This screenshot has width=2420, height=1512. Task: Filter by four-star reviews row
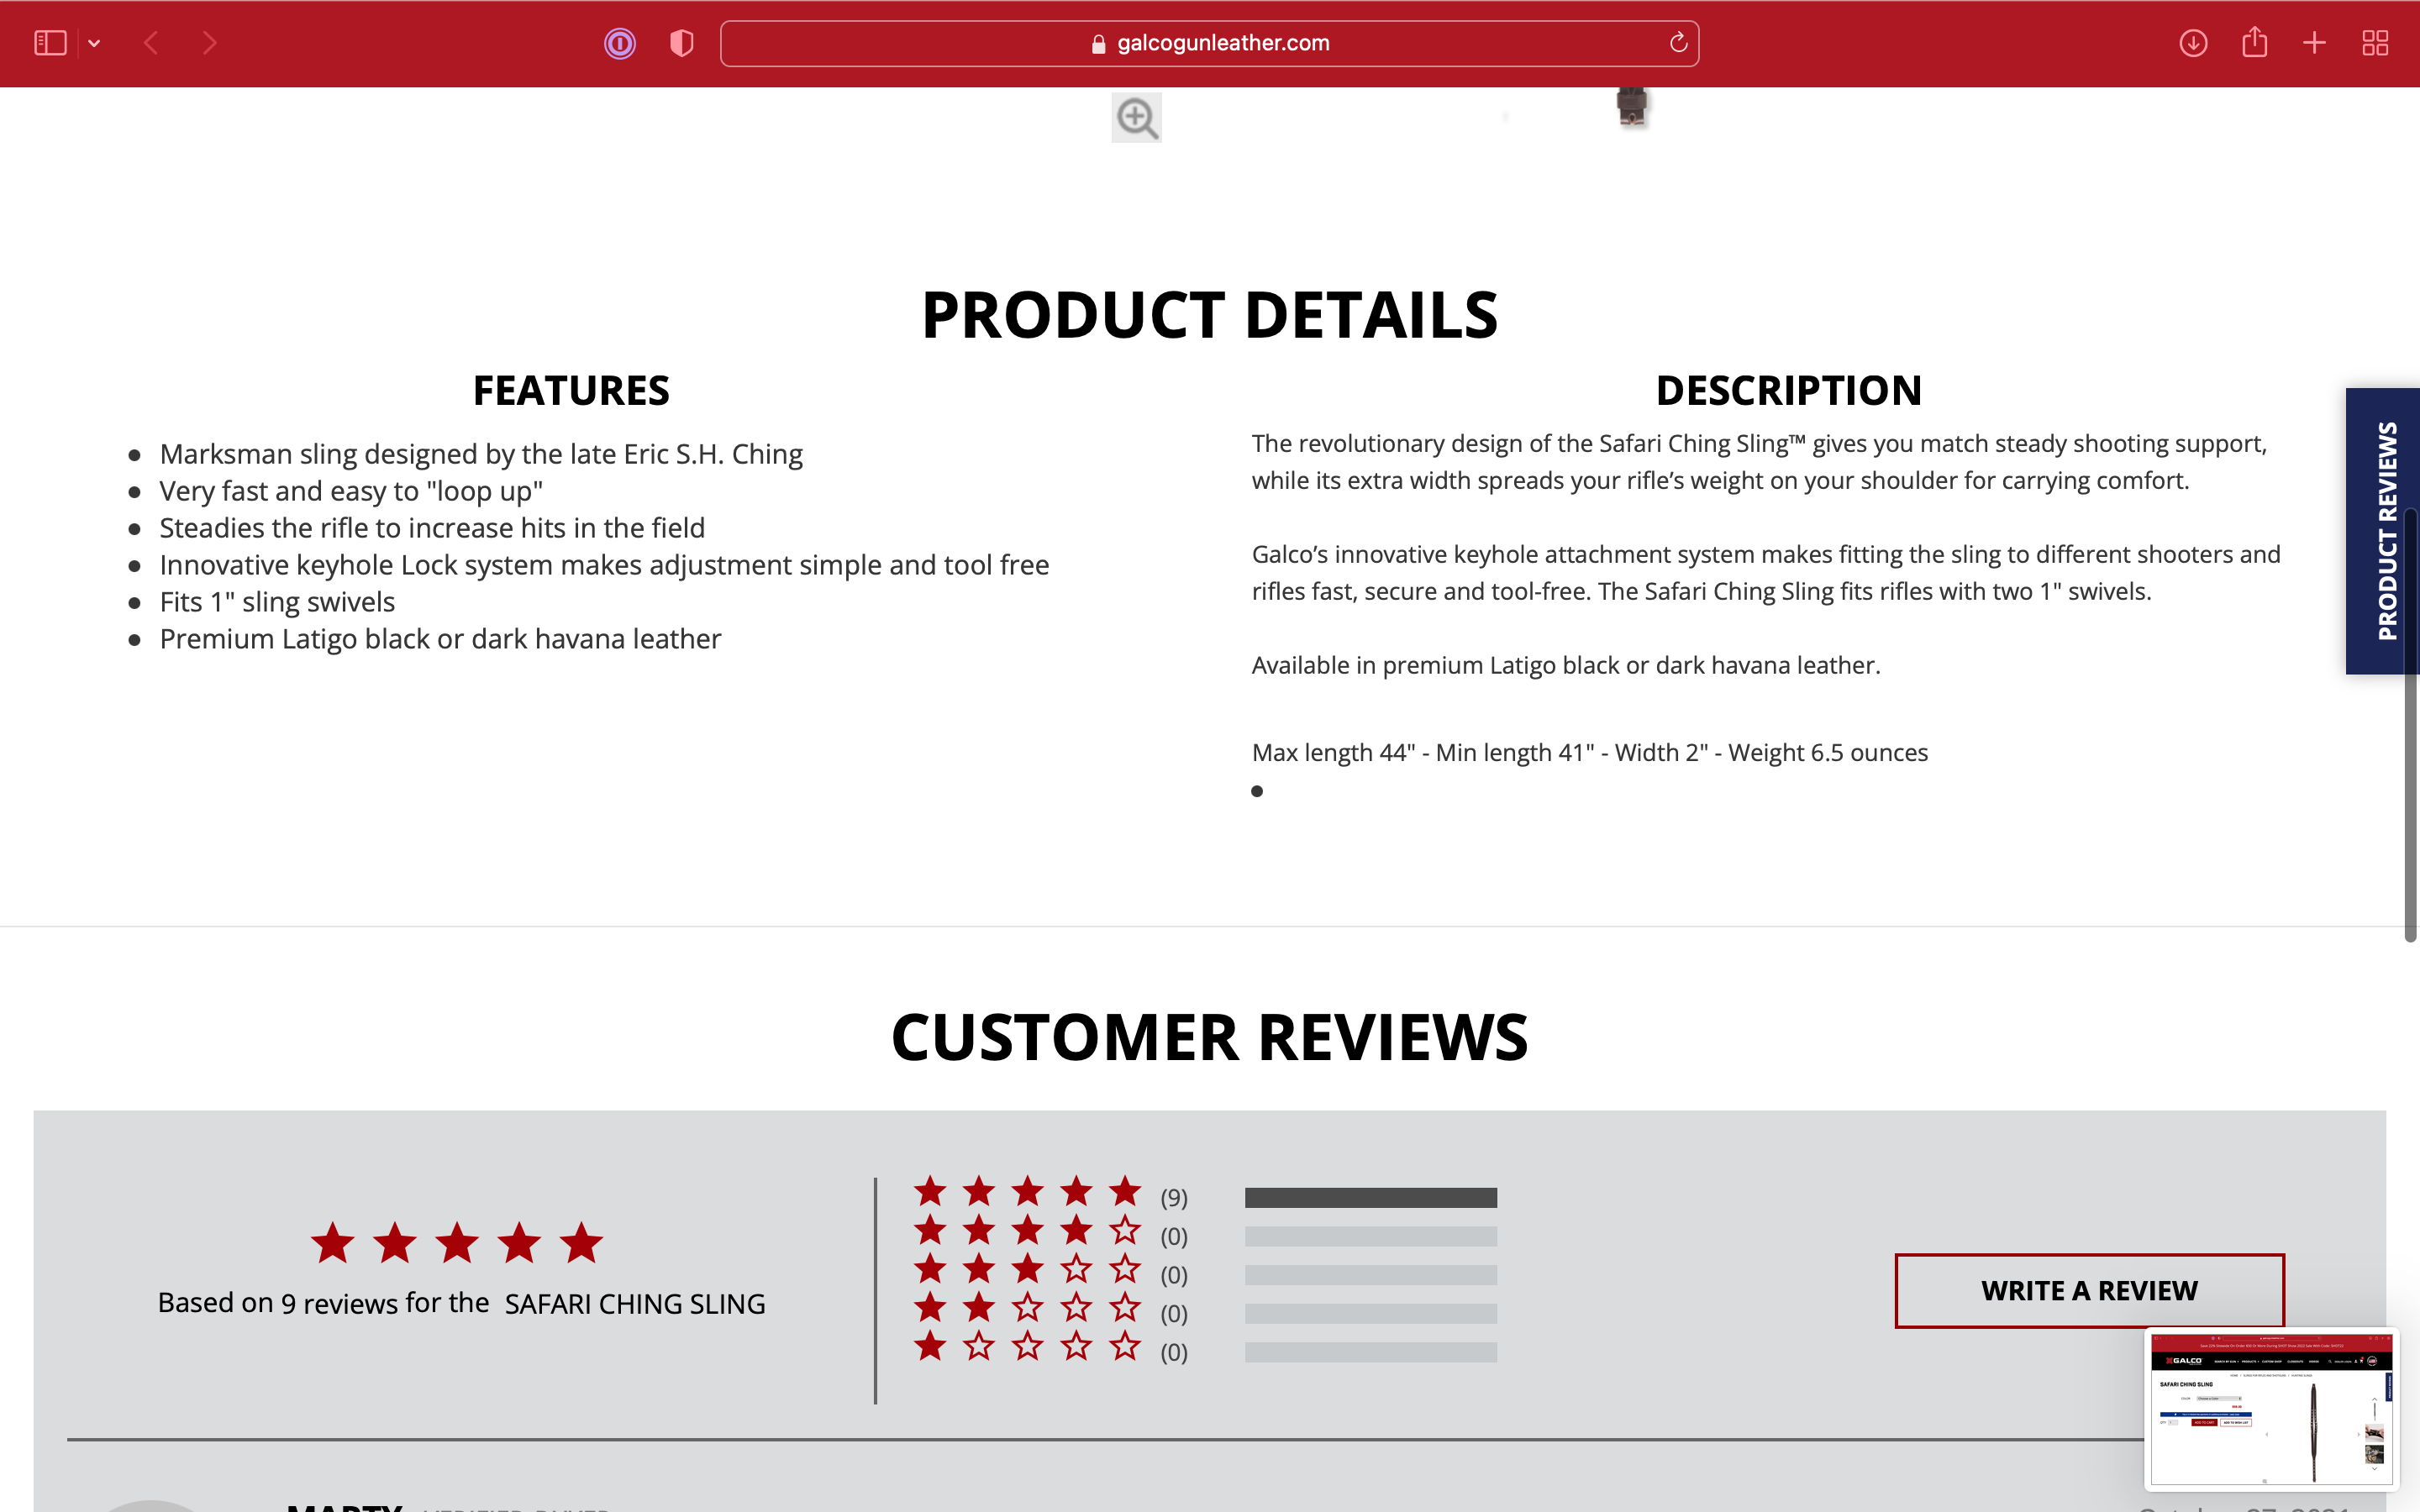1027,1231
